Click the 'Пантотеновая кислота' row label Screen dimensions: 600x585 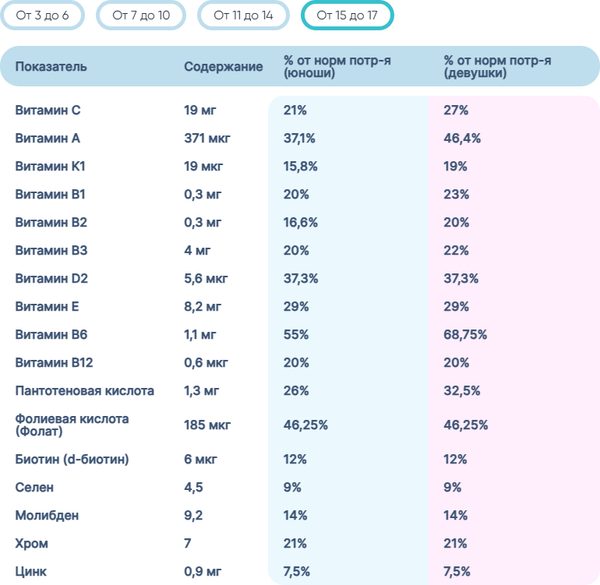[x=85, y=390]
